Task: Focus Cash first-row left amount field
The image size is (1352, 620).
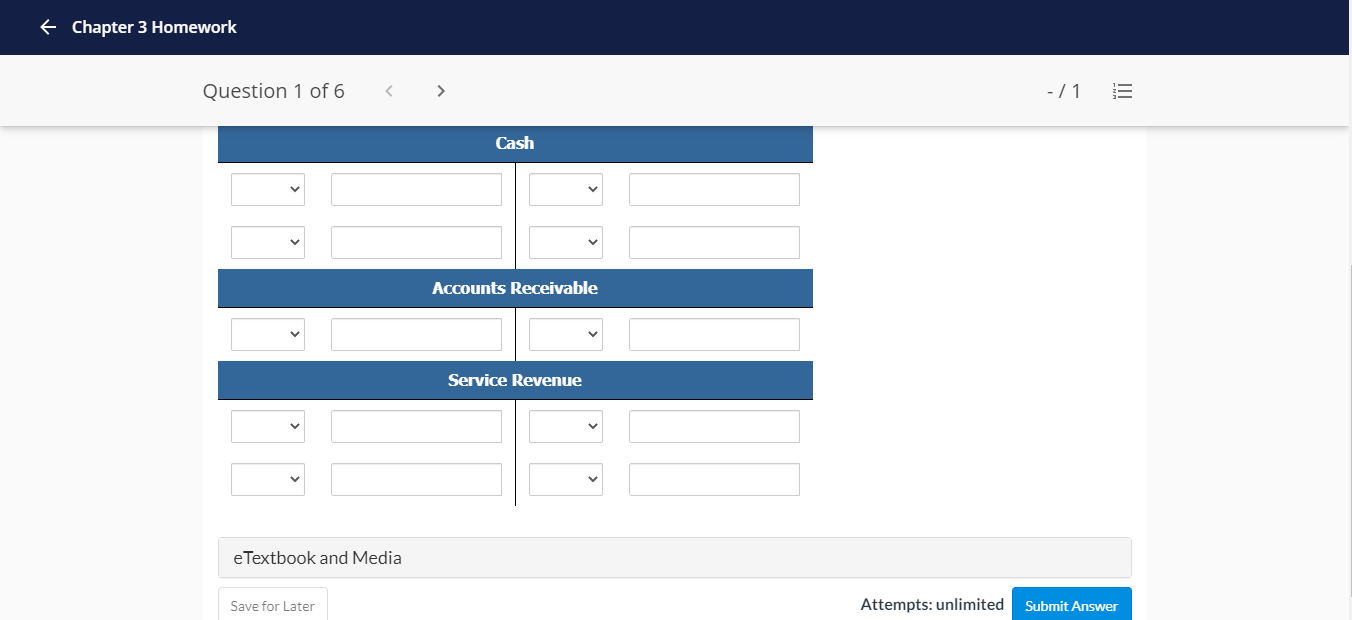Action: [416, 190]
